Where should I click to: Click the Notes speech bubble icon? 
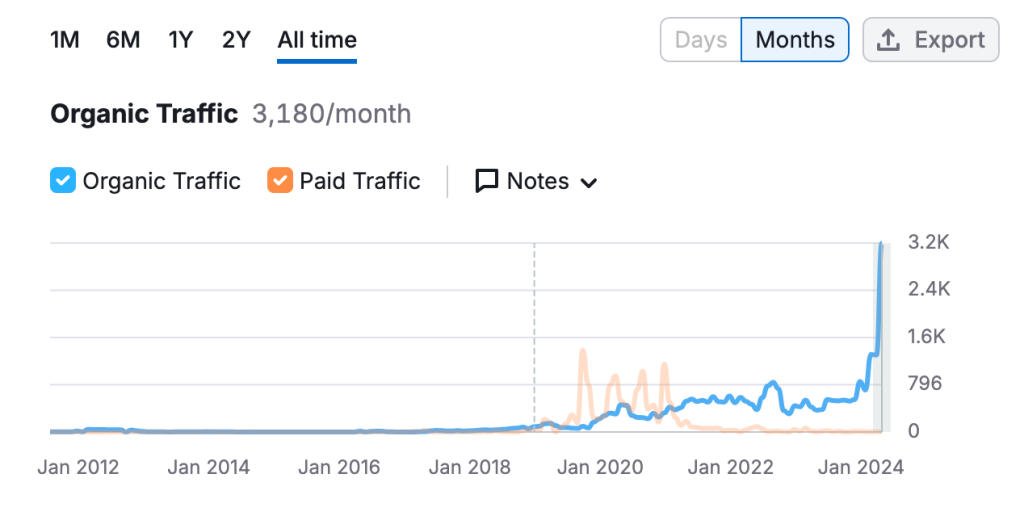[487, 181]
